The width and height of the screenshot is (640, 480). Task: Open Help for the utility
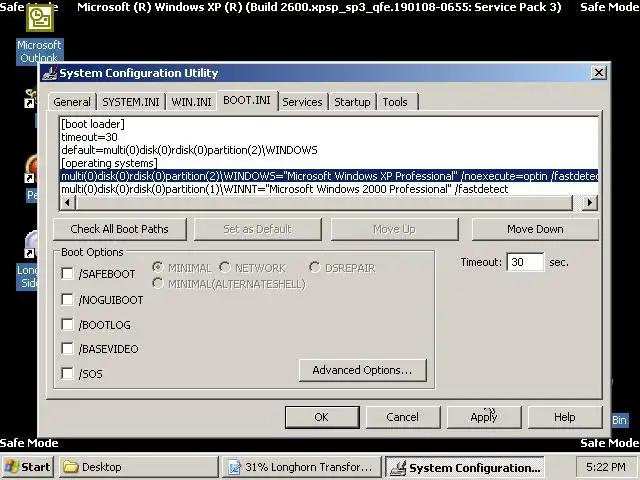pos(564,417)
